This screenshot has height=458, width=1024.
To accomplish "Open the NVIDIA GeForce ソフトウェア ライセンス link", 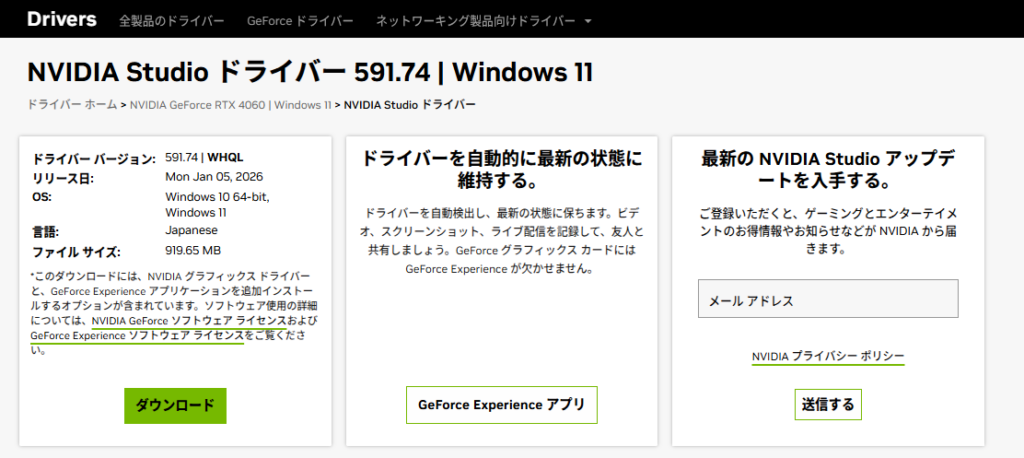I will click(x=188, y=321).
